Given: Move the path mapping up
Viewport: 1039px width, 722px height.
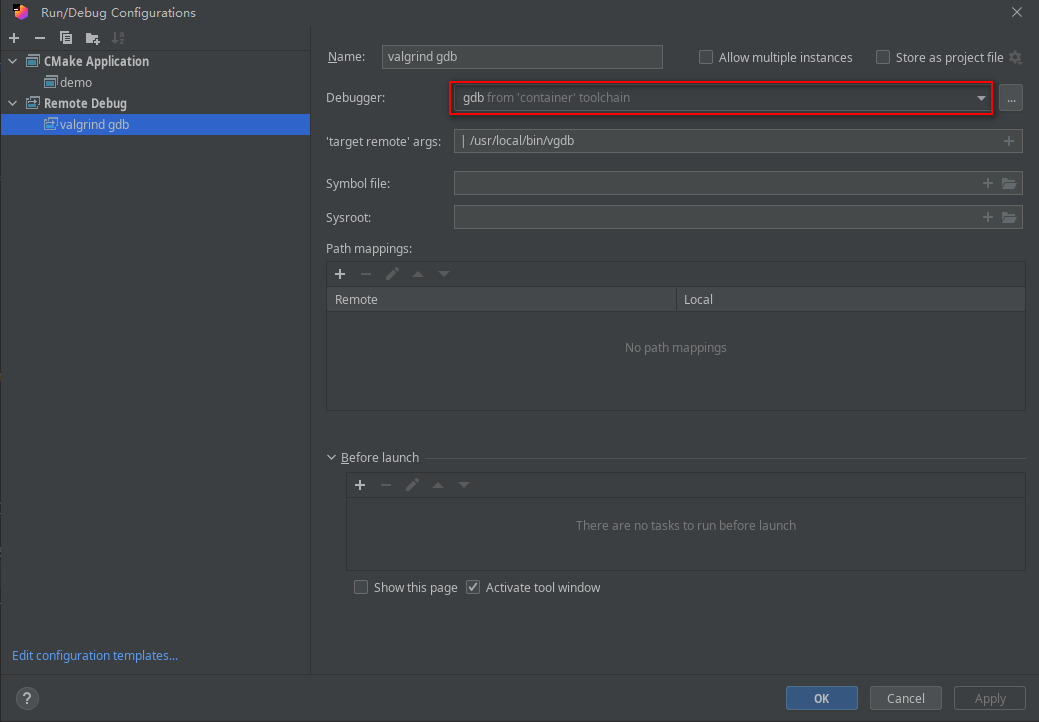Looking at the screenshot, I should pos(417,274).
